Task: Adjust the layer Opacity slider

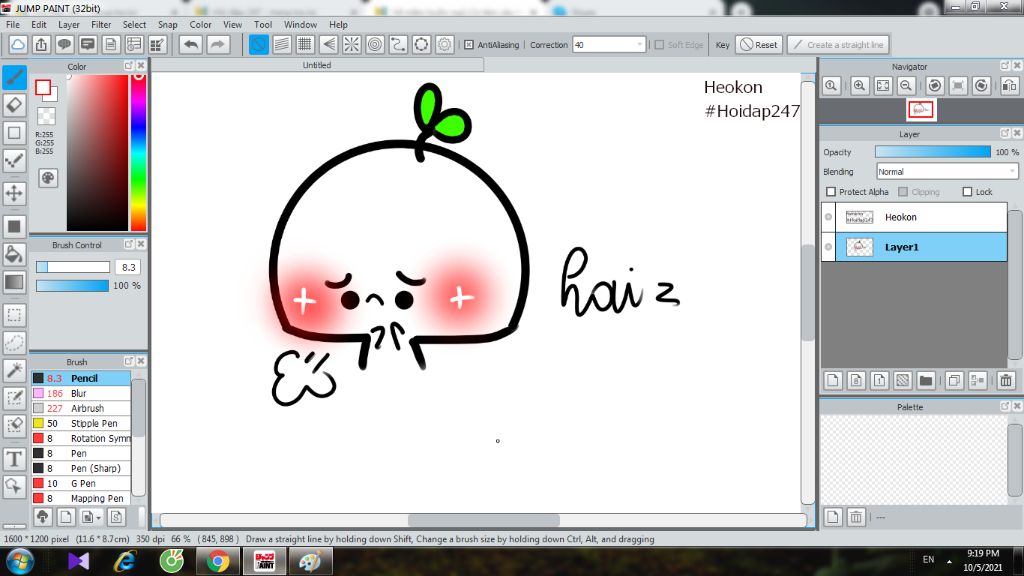Action: tap(933, 152)
